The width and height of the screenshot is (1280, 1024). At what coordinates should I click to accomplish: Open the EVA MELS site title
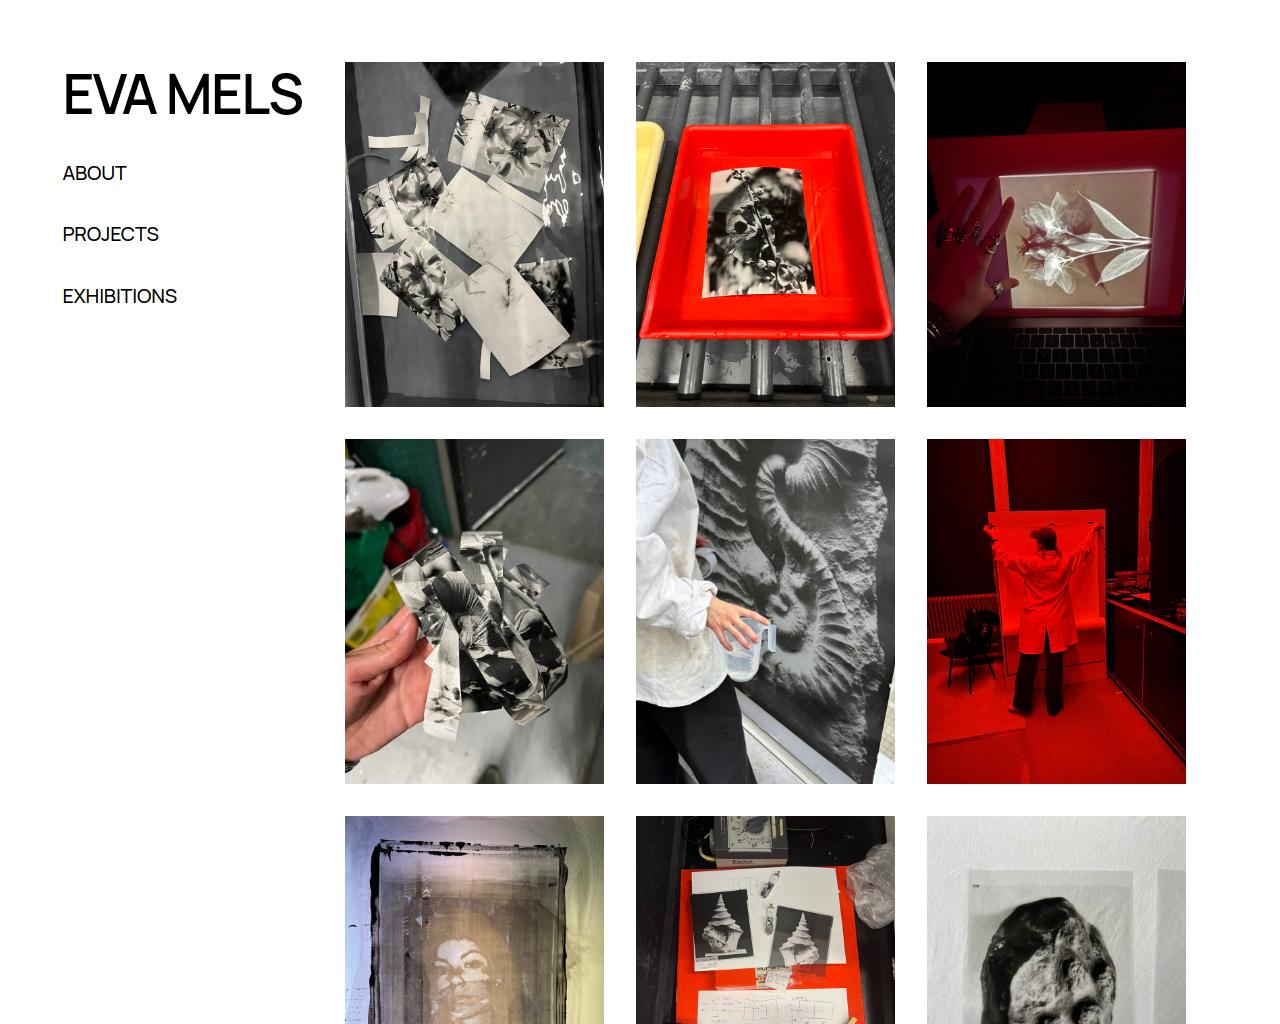182,95
